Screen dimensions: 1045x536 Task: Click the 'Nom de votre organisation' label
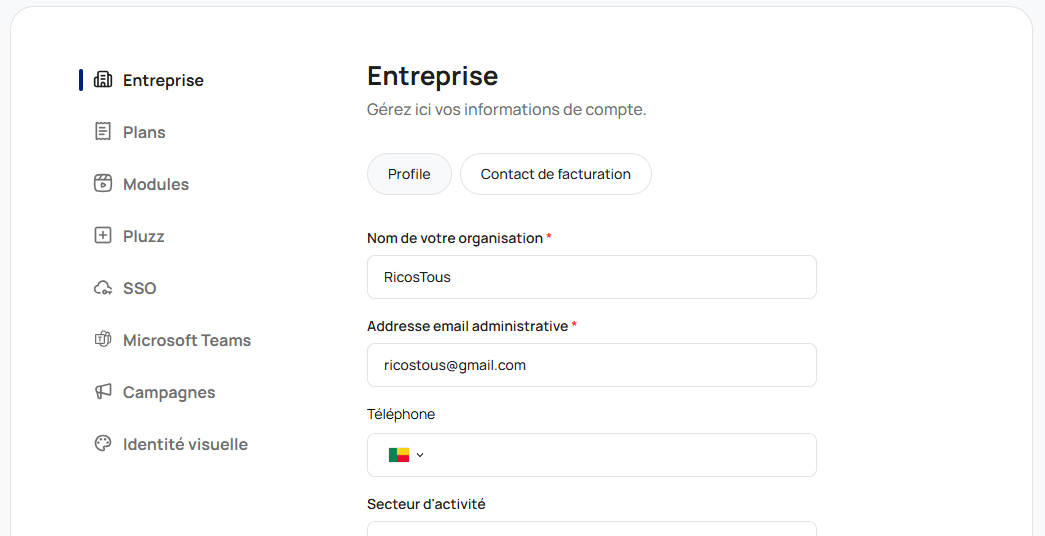455,238
